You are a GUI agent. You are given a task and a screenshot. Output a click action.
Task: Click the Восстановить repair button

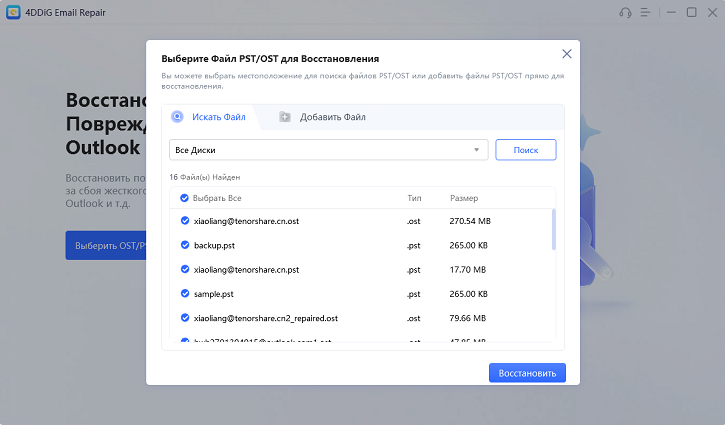[x=527, y=373]
